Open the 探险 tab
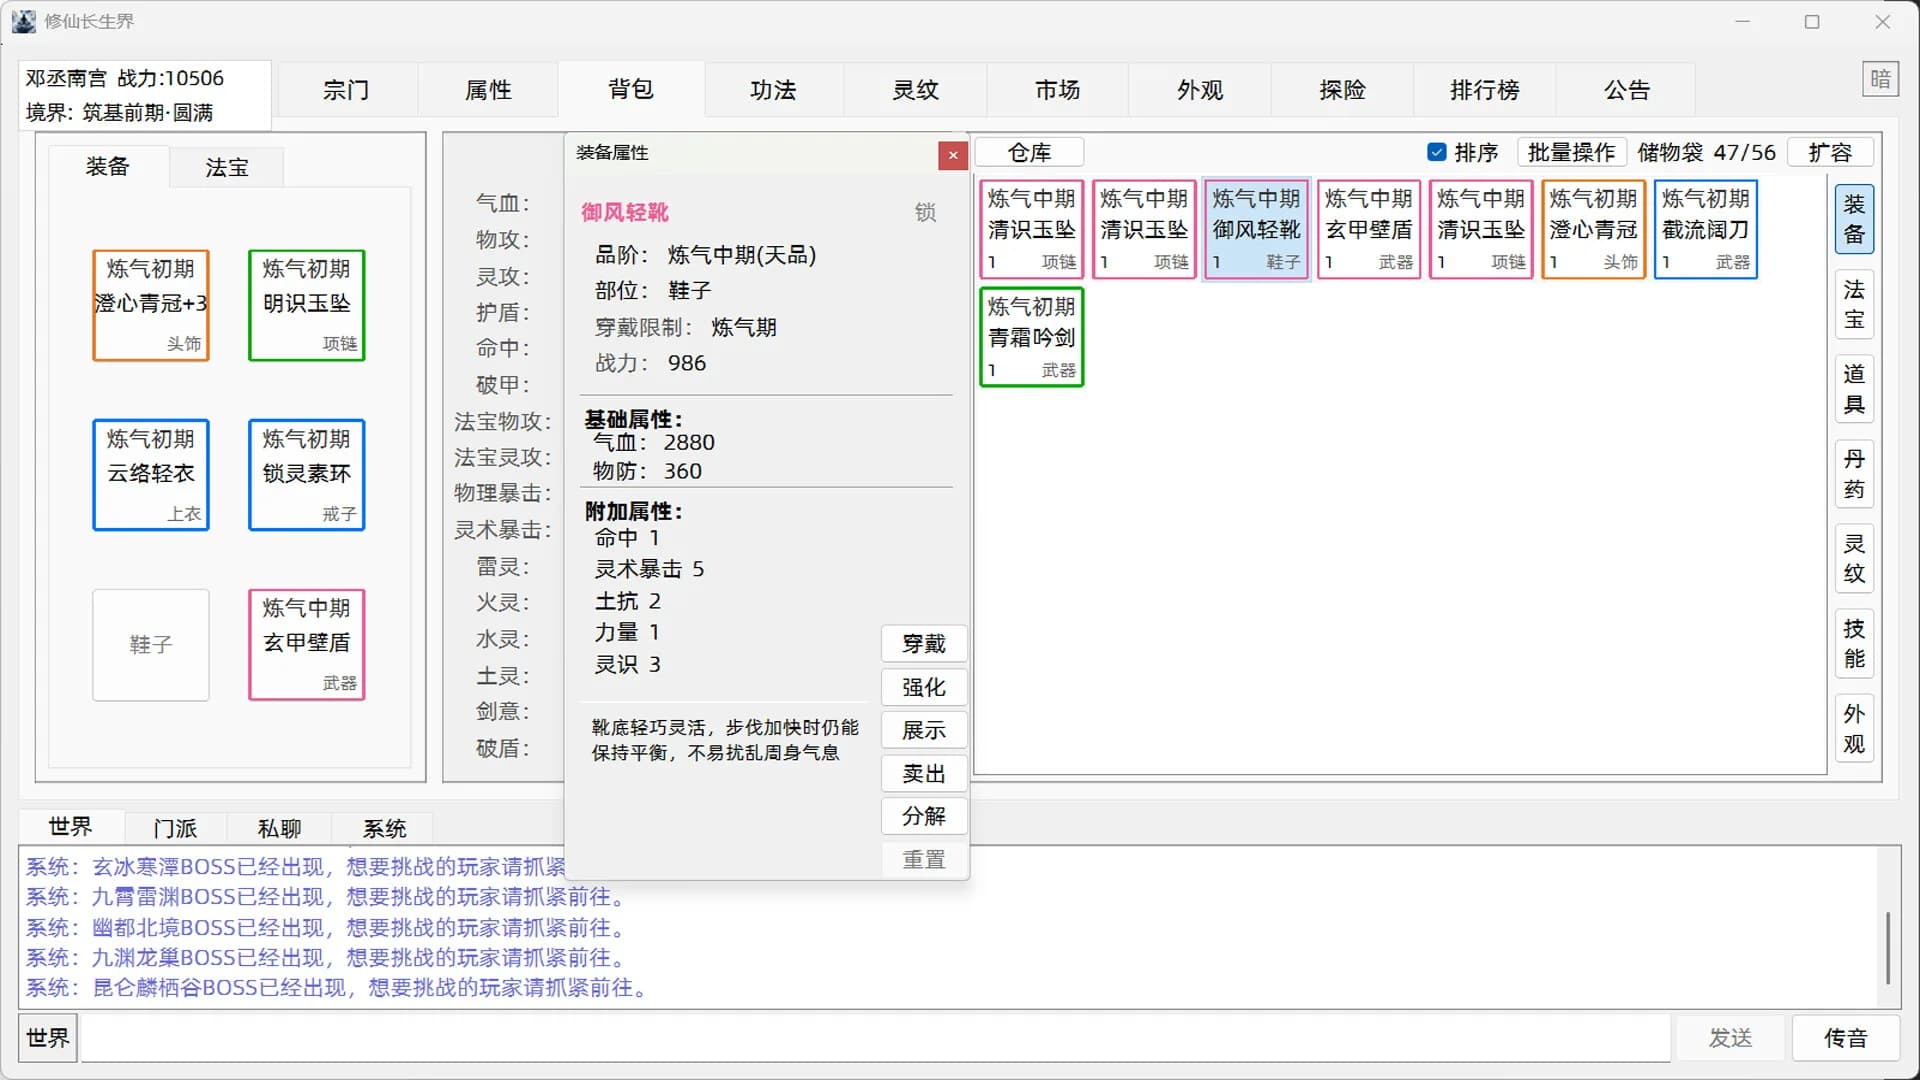This screenshot has height=1080, width=1920. click(1342, 90)
